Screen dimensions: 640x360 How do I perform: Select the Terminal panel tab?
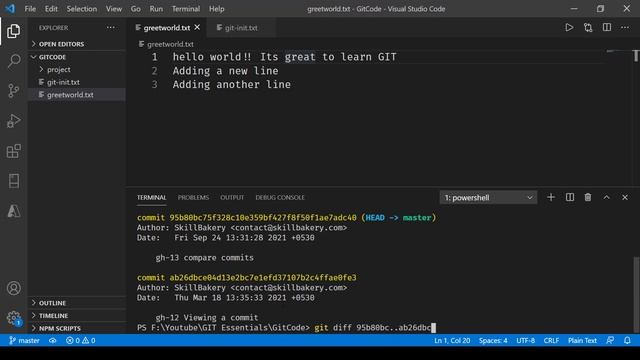click(151, 198)
